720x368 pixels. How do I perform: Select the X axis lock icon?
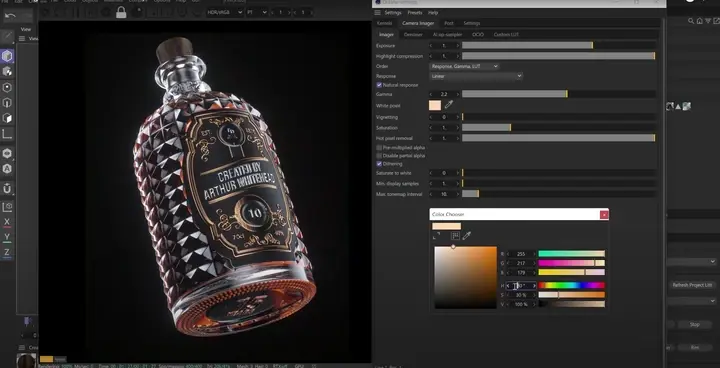tap(7, 222)
